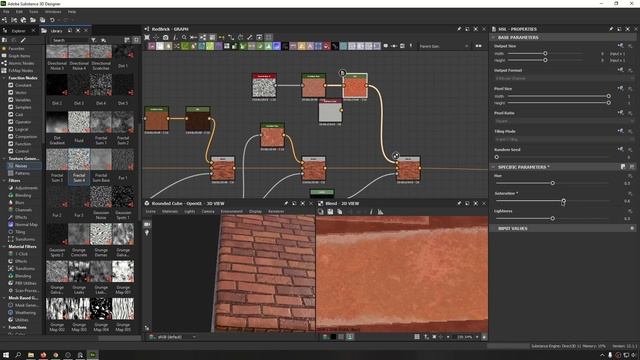Select the Weathering library item
This screenshot has width=640, height=360.
coord(25,313)
